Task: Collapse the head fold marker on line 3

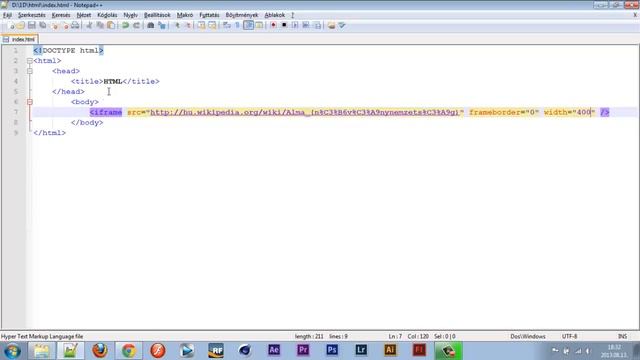Action: coord(30,71)
